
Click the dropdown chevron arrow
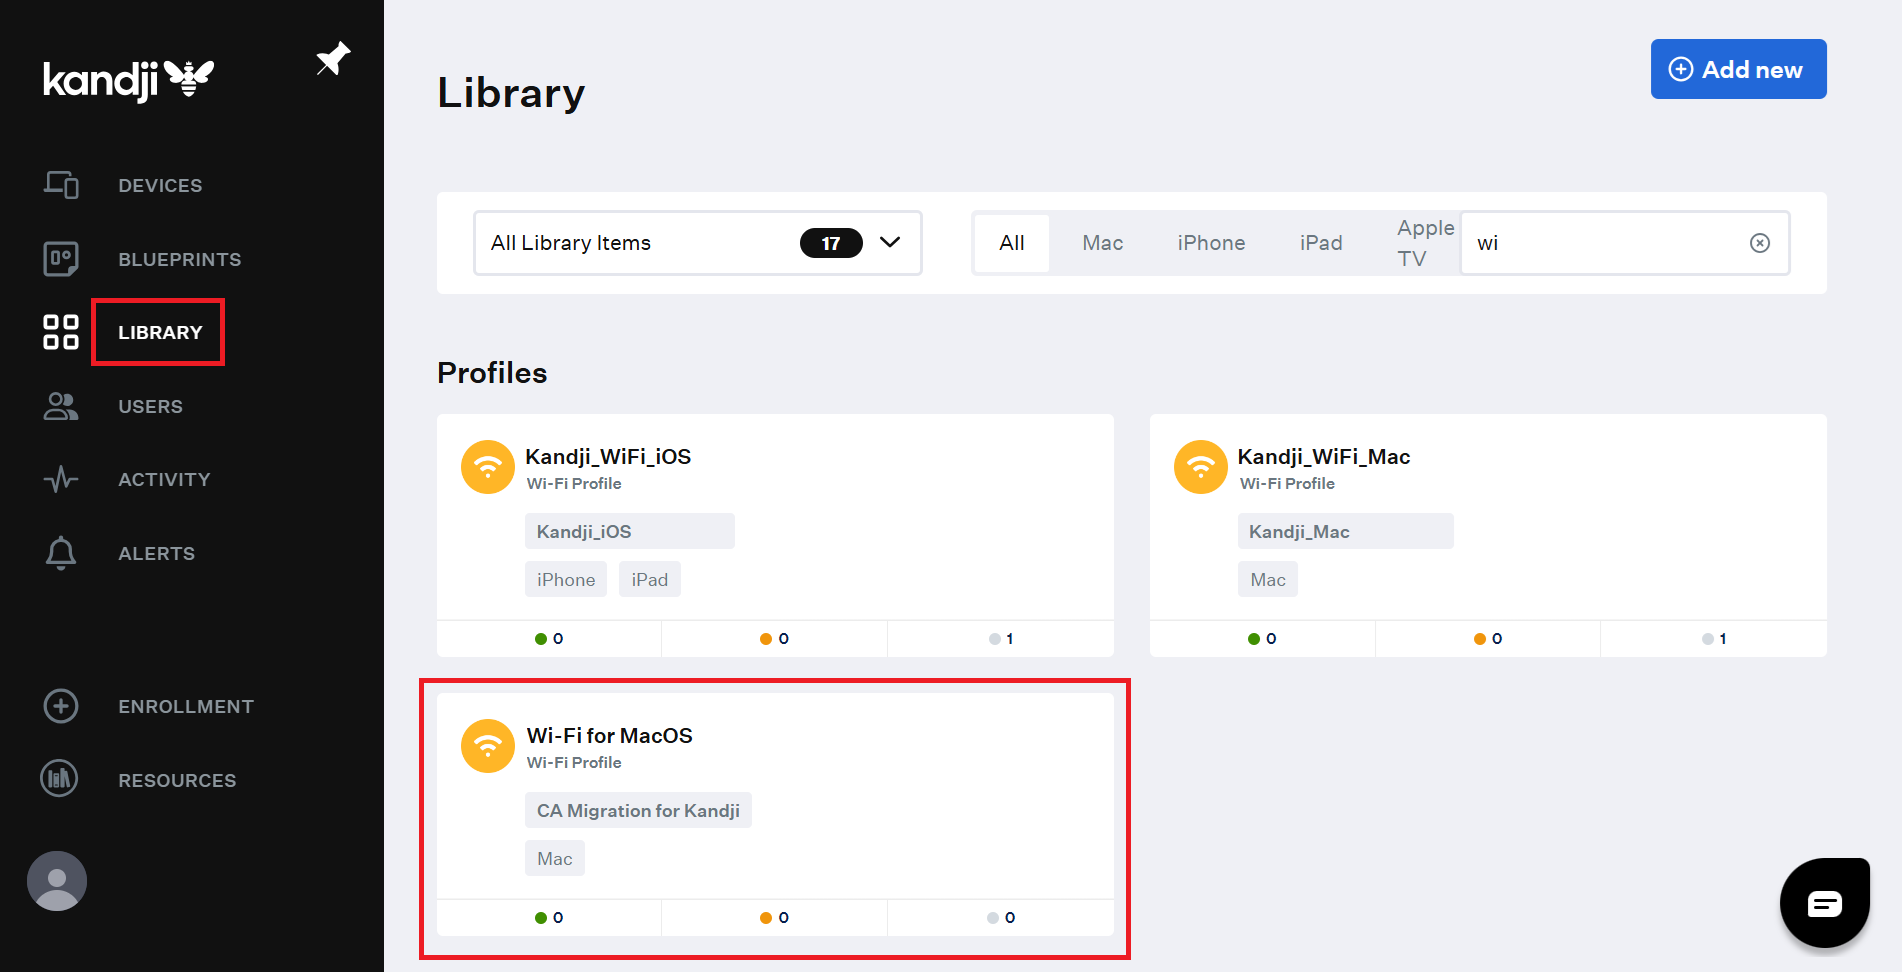(x=890, y=243)
